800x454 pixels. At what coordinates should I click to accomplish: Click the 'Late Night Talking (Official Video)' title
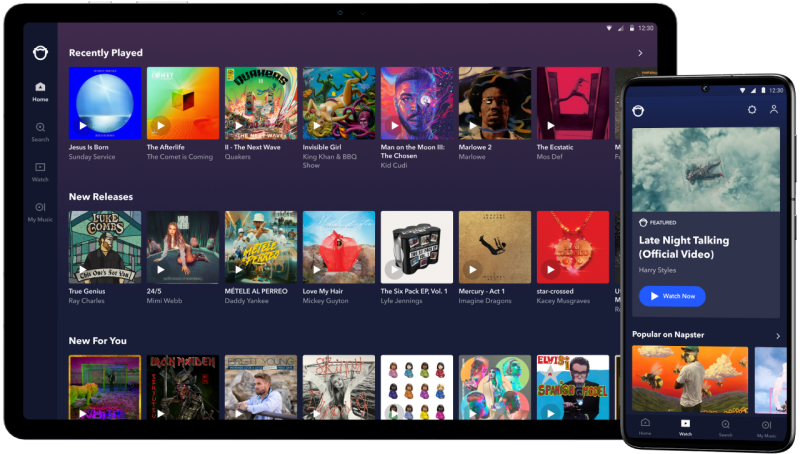[x=684, y=247]
